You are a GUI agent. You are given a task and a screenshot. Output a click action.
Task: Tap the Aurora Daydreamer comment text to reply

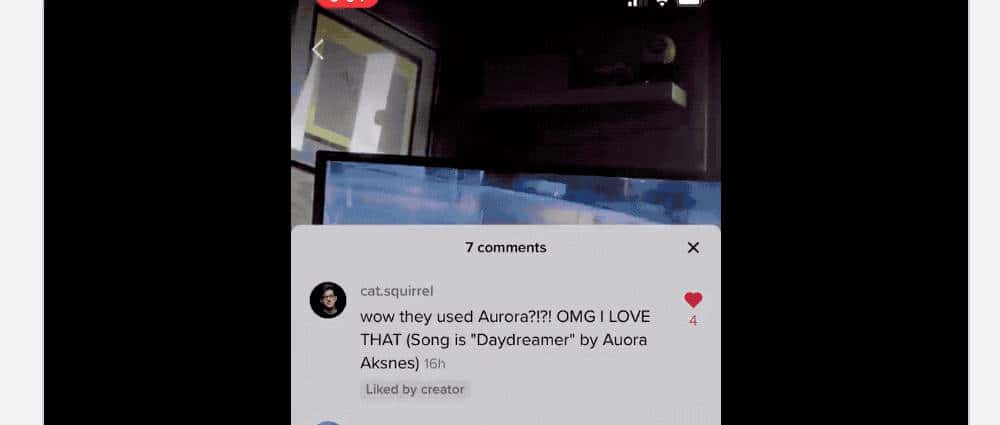click(x=505, y=340)
